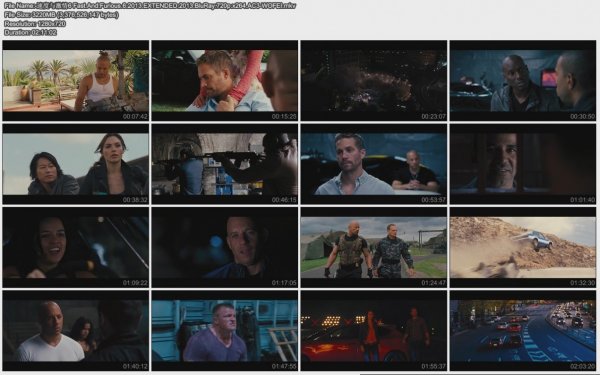
Task: Select the thumbnail at 00:53:57
Action: click(374, 164)
